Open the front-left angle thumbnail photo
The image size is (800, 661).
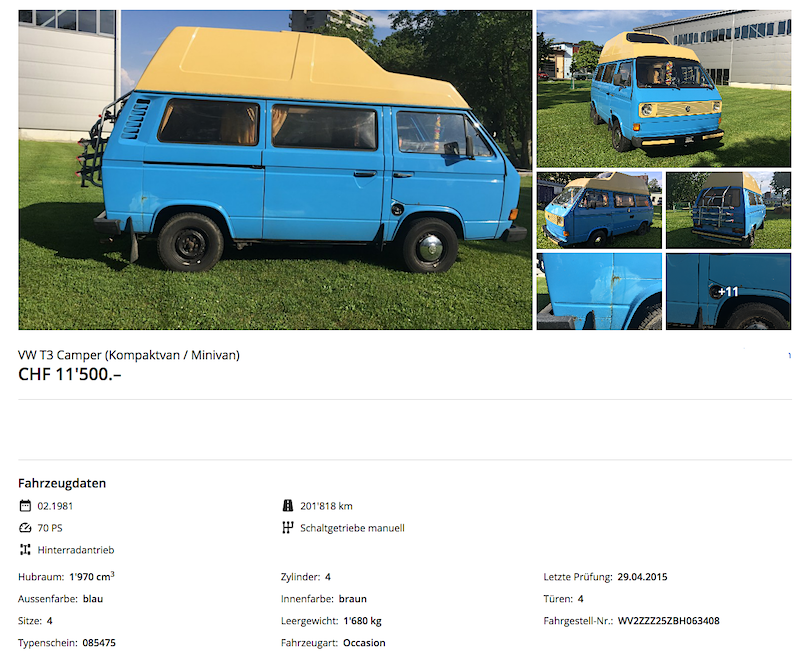coord(599,210)
